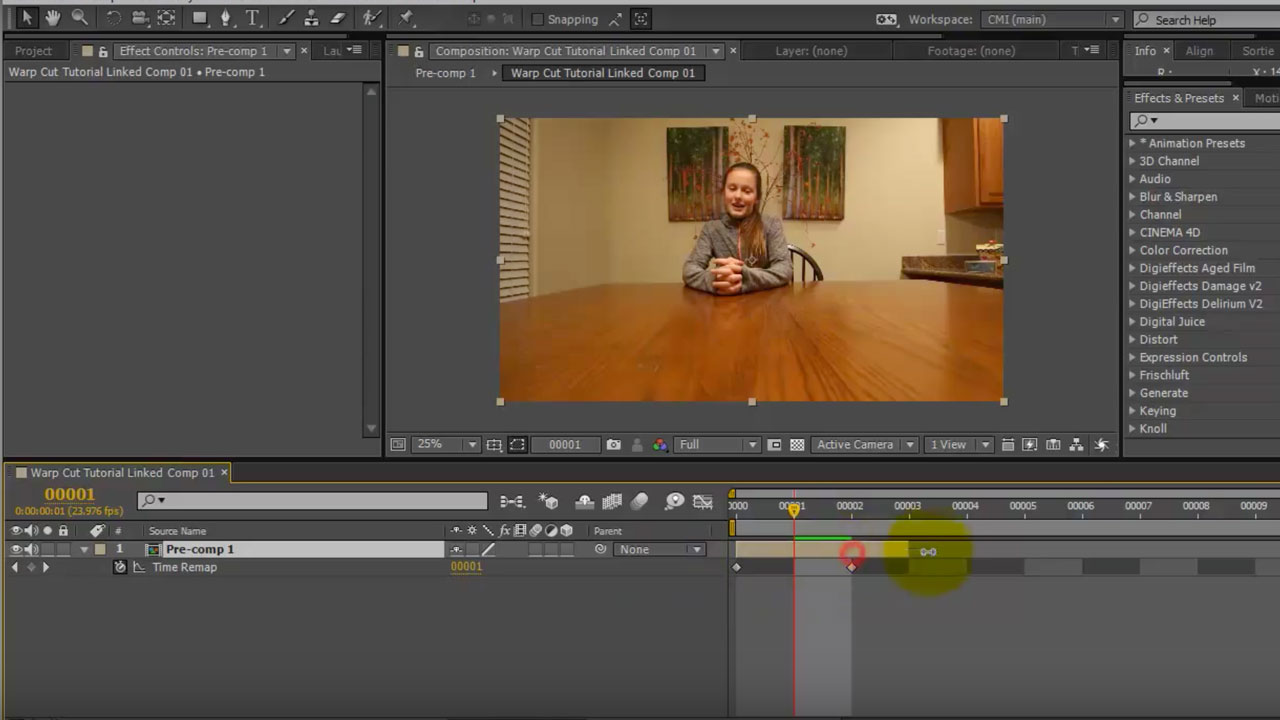Image resolution: width=1280 pixels, height=720 pixels.
Task: Select the Hand tool
Action: 52,18
